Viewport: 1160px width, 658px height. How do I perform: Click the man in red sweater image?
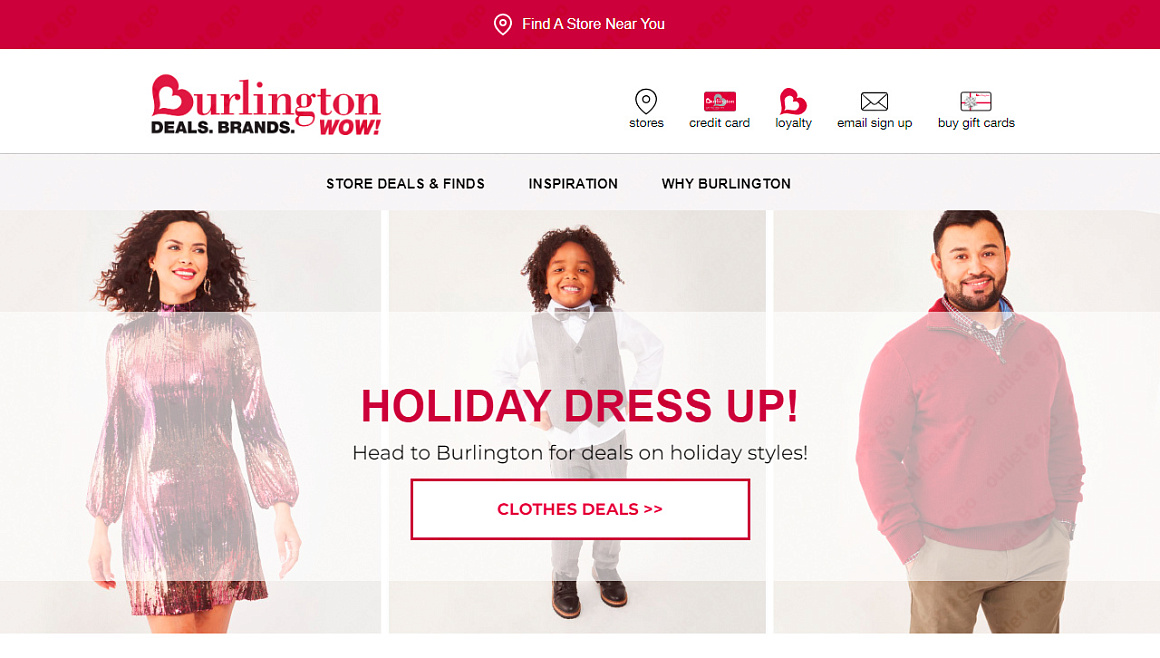pyautogui.click(x=966, y=421)
